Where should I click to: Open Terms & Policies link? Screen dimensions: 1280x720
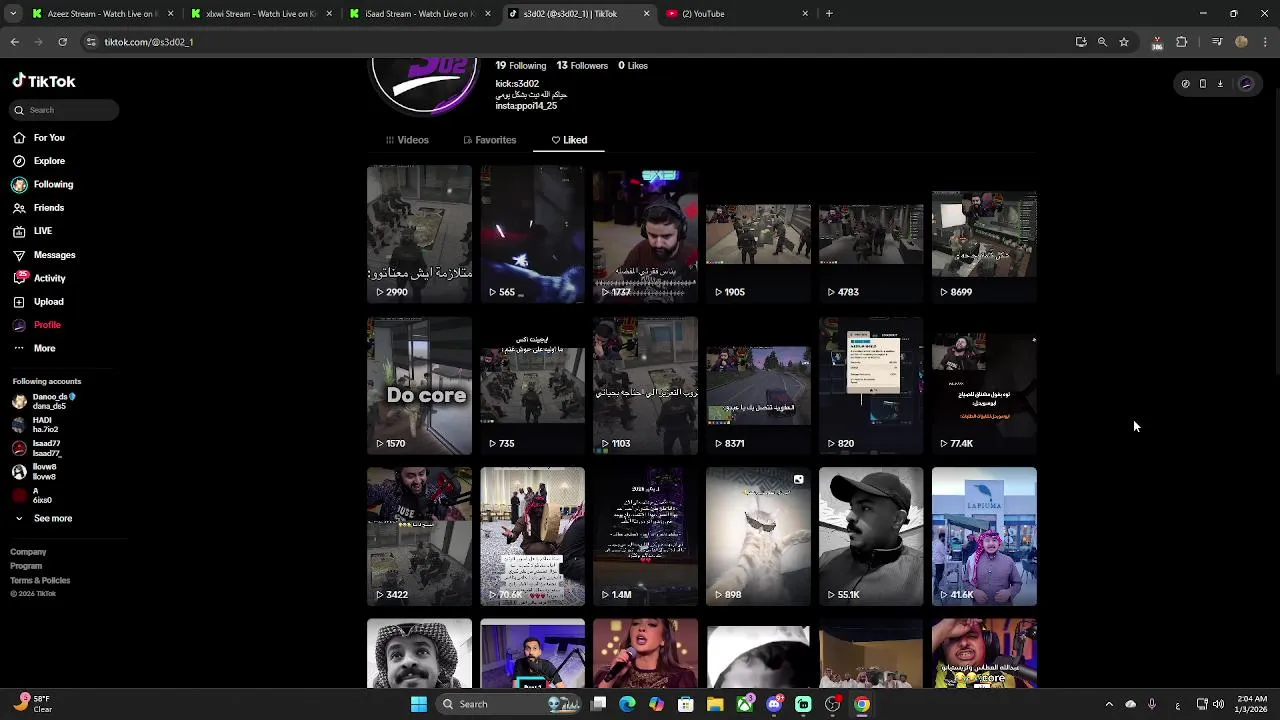[40, 580]
